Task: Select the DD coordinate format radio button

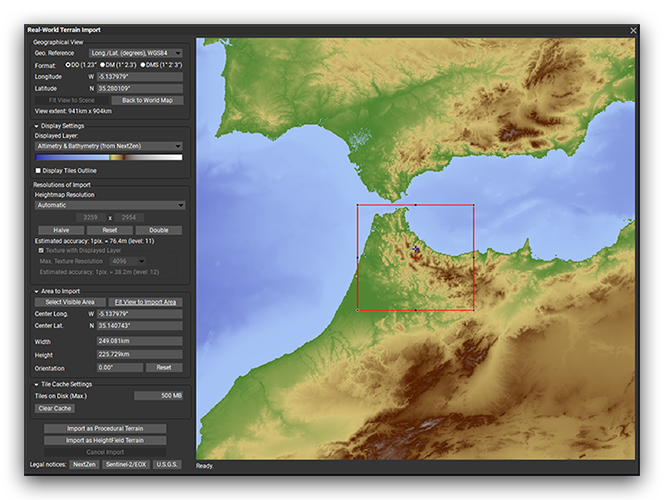Action: point(68,65)
